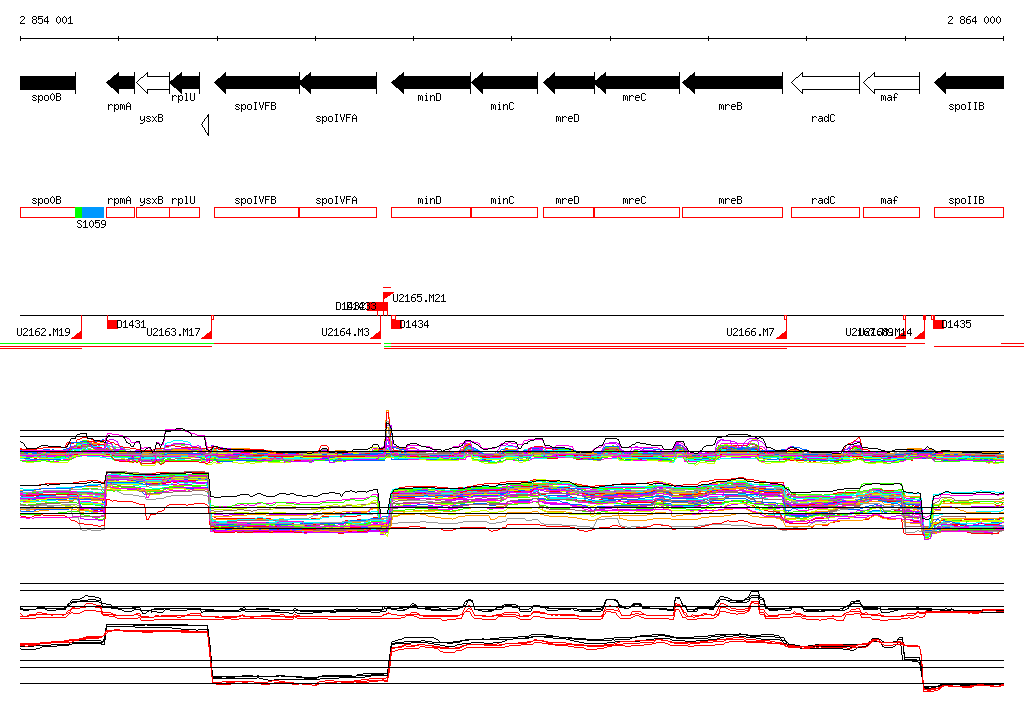Click the red outlined minD box
1024x714 pixels.
[x=431, y=212]
